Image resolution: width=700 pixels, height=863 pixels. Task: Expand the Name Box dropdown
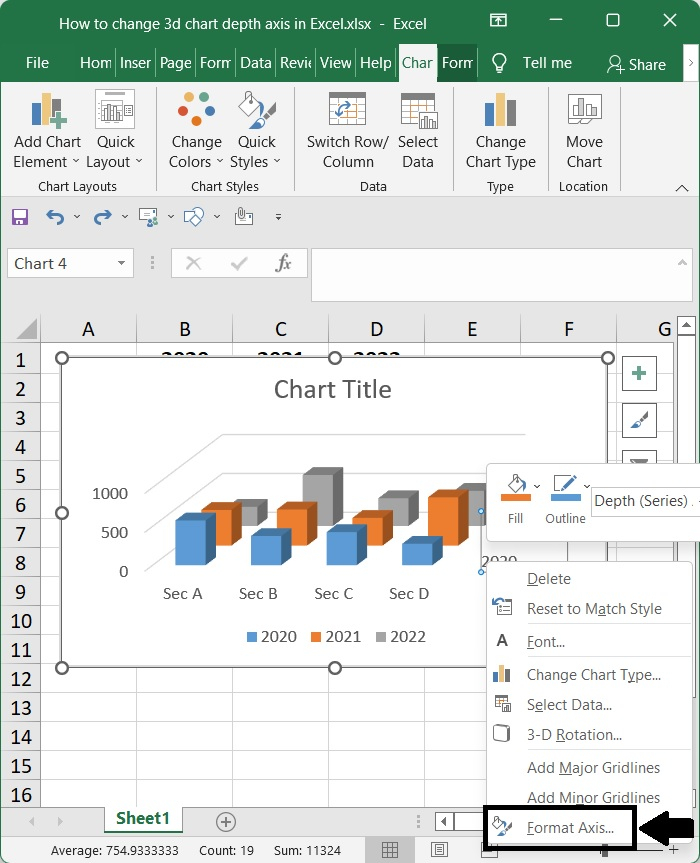tap(121, 263)
